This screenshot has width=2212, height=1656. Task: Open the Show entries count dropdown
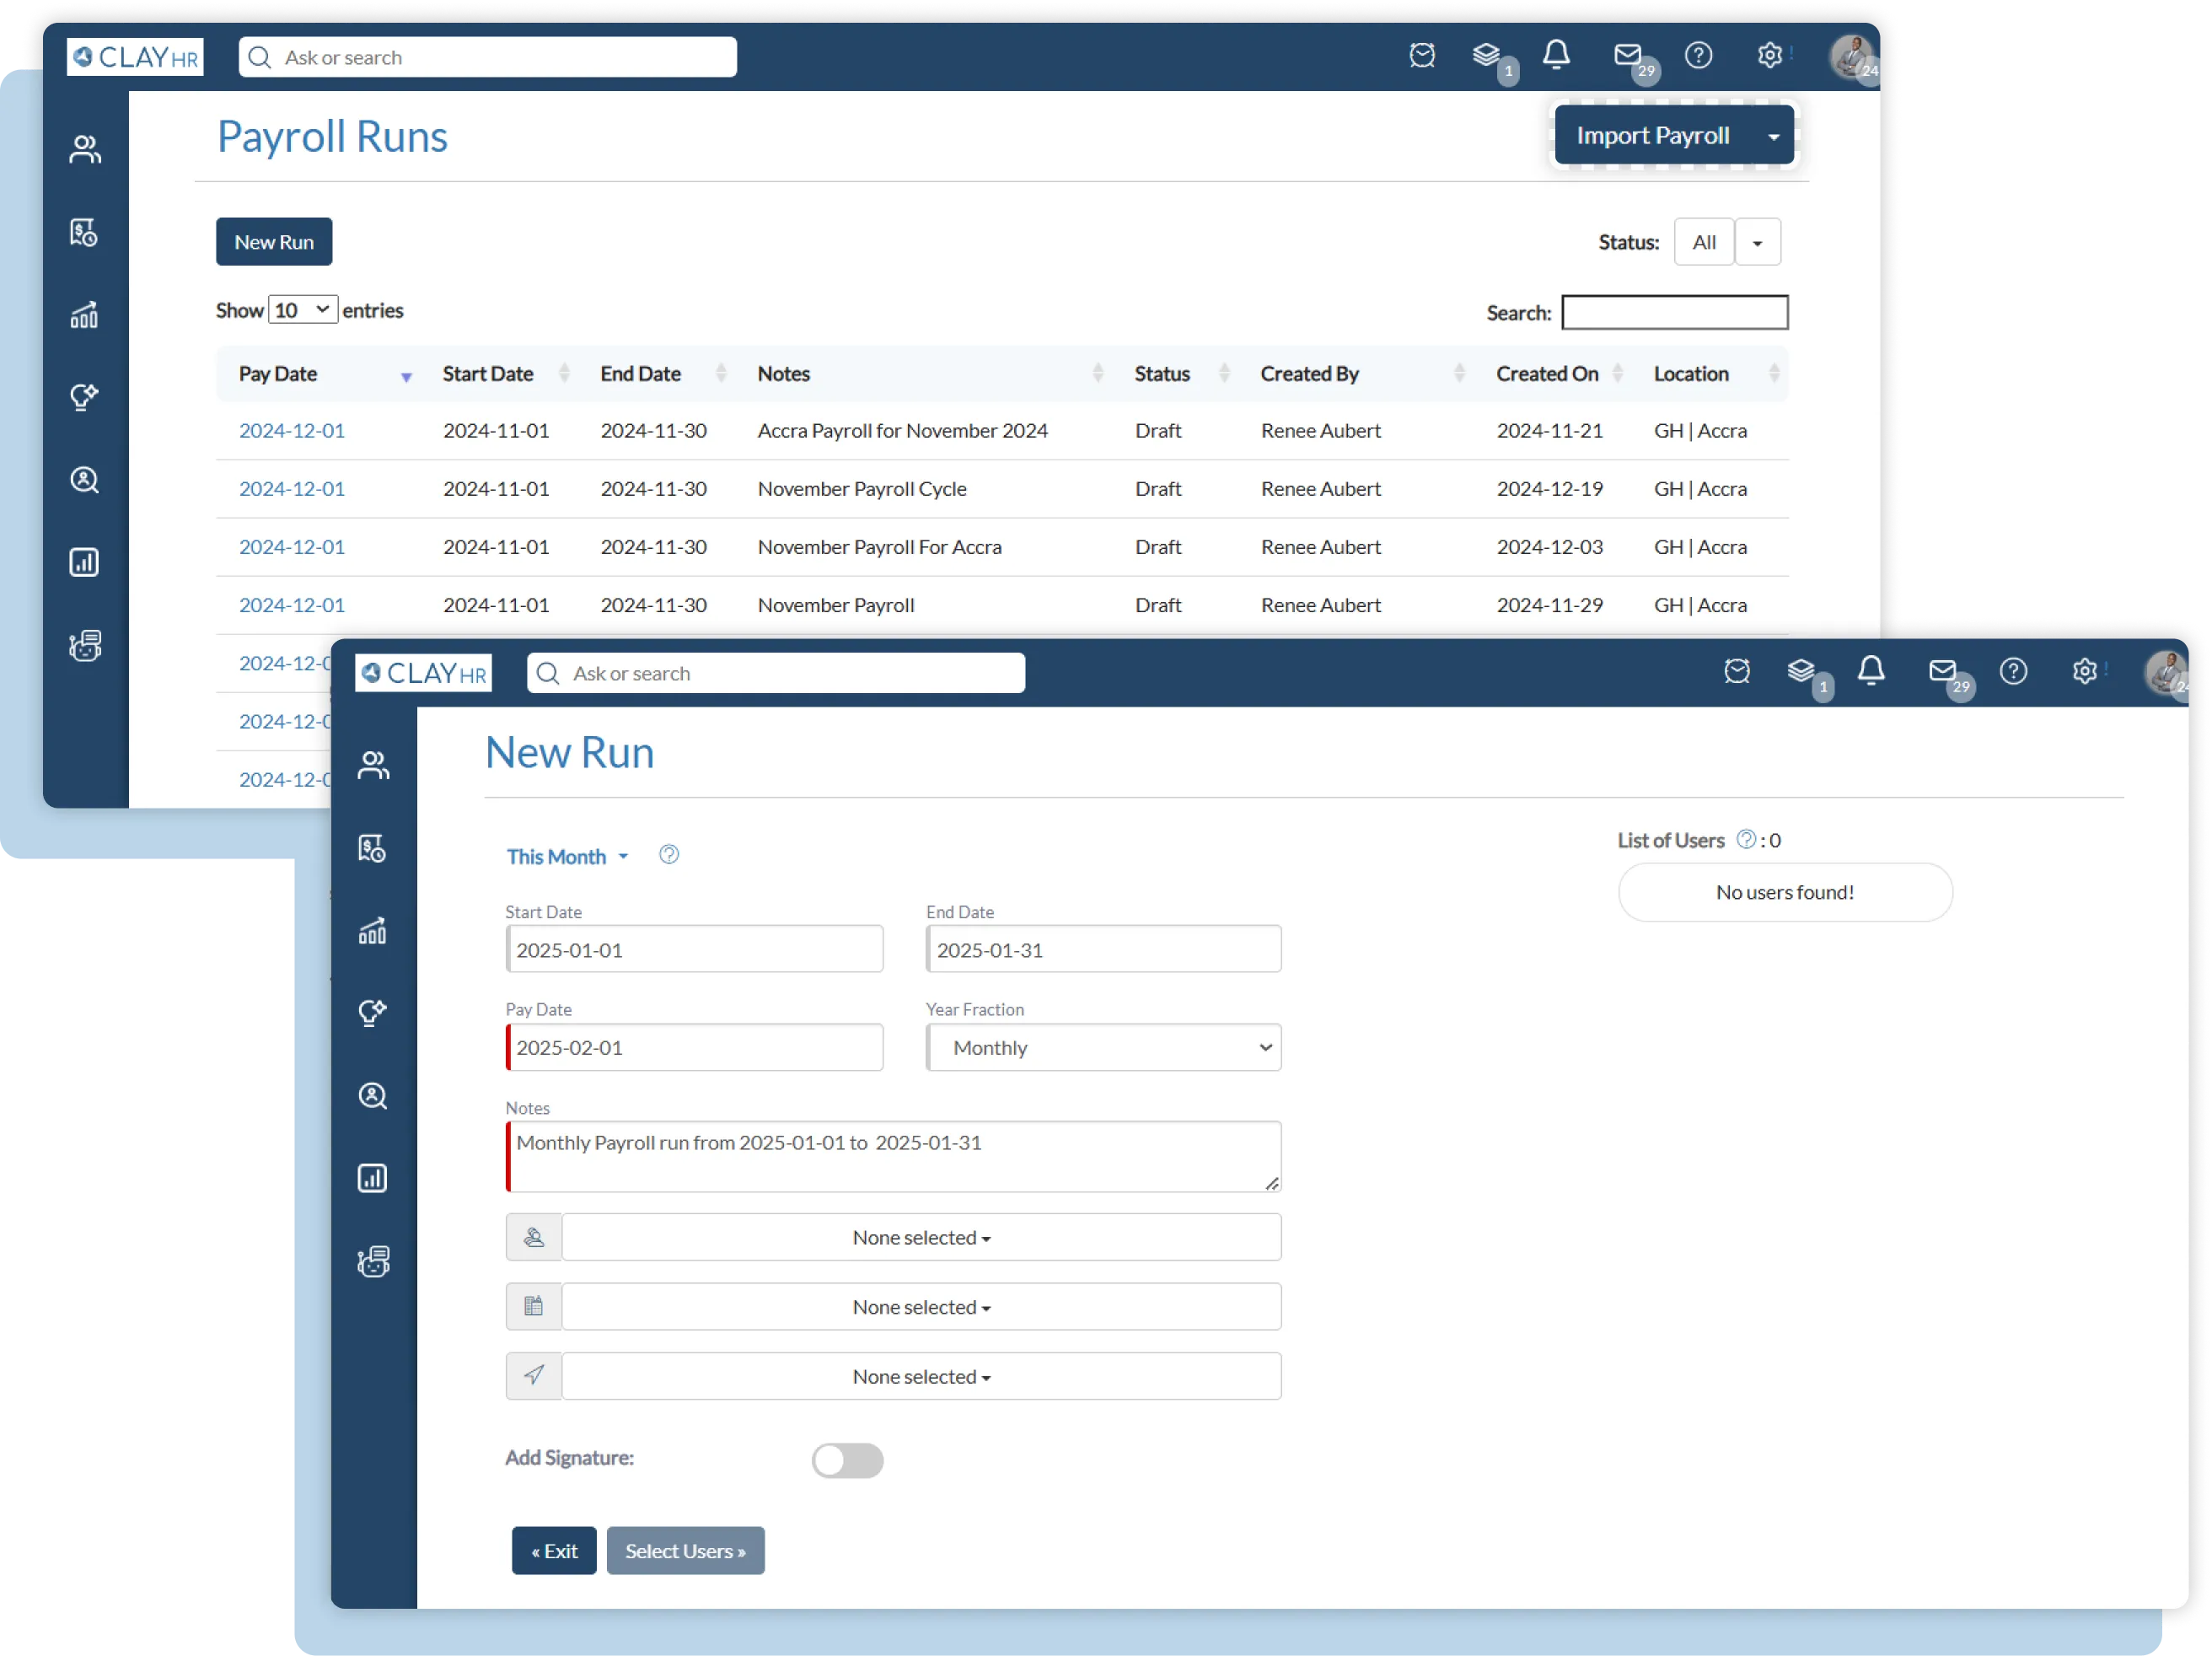302,310
